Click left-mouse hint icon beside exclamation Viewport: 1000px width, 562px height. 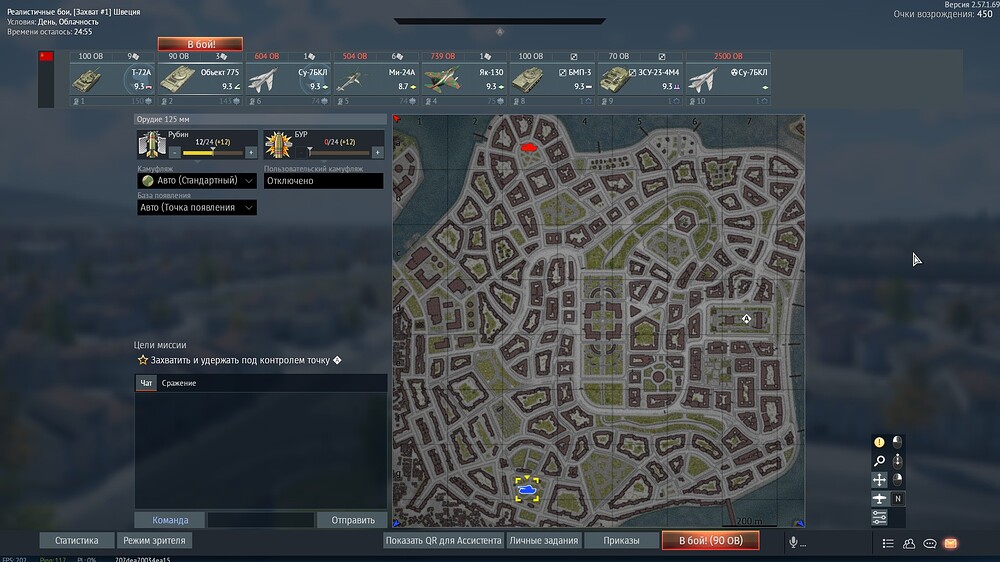pos(897,442)
